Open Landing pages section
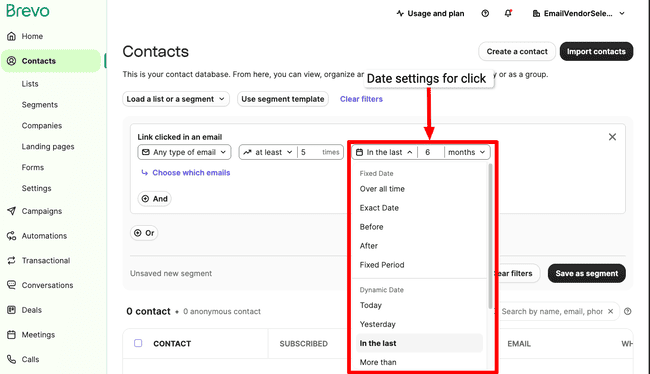 tap(48, 146)
